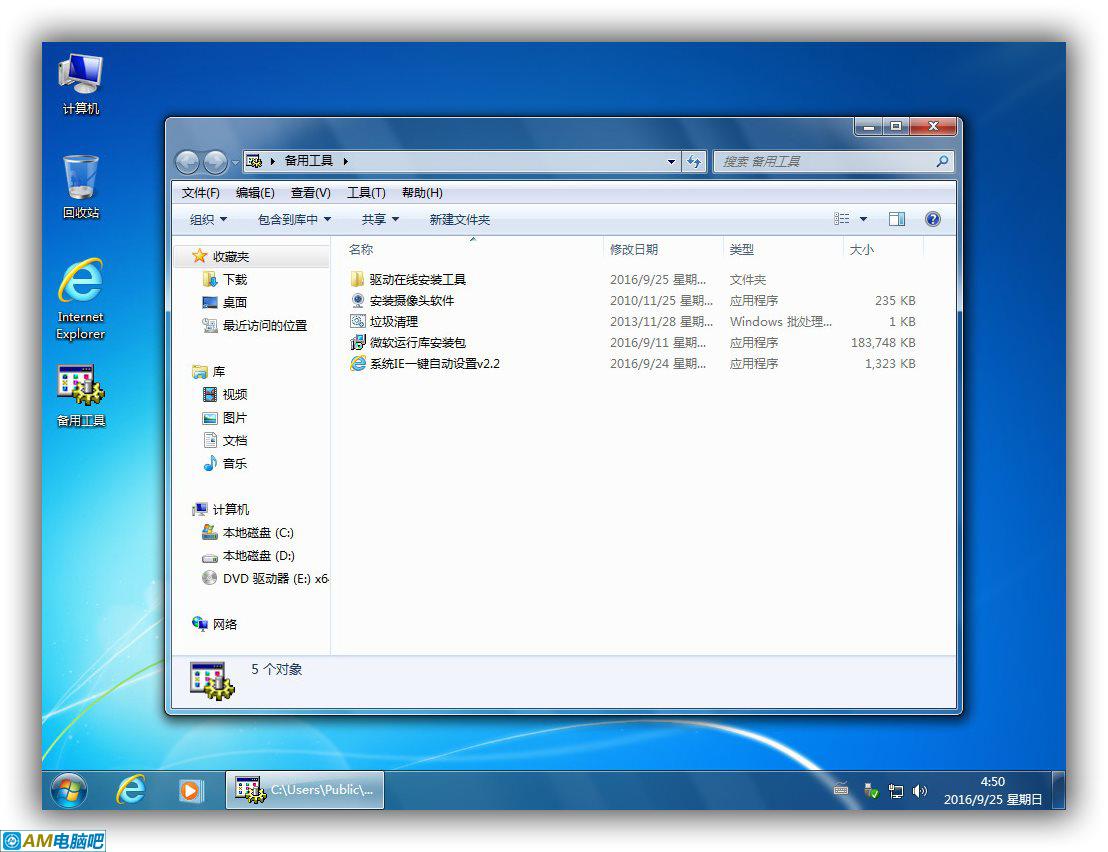
Task: Refresh the 备用工具 folder view
Action: tap(695, 162)
